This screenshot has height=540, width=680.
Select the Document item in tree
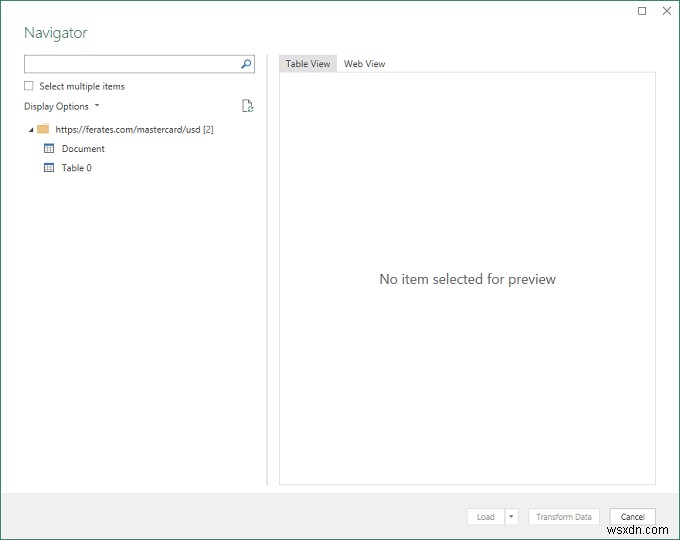coord(83,149)
